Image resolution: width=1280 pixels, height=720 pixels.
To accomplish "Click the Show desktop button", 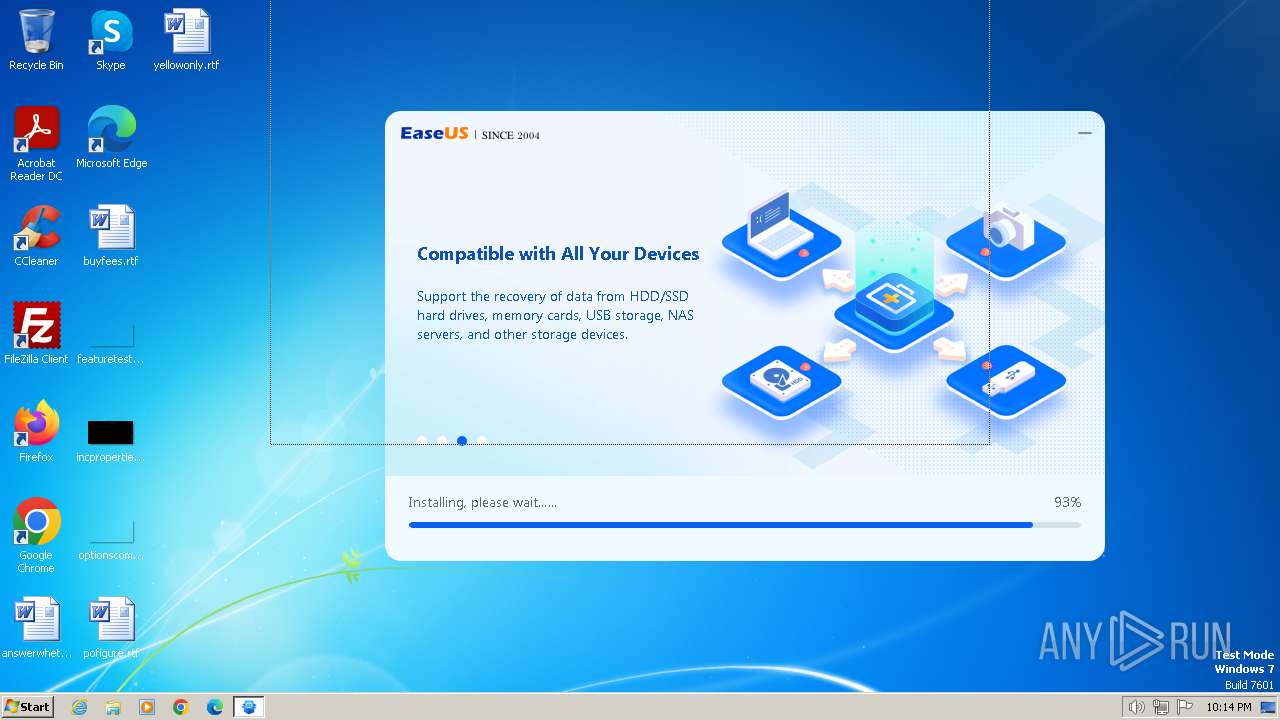I will (1269, 707).
